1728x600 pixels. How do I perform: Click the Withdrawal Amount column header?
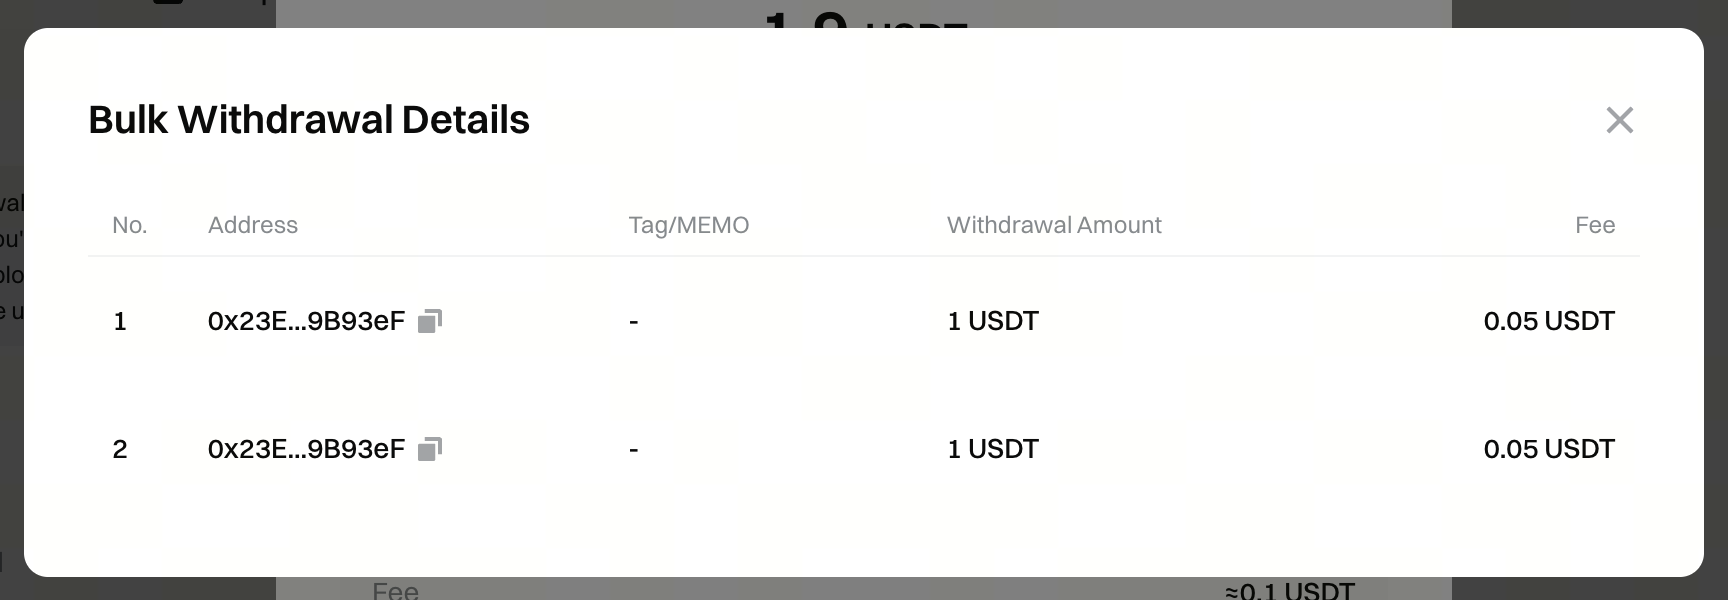coord(1054,225)
